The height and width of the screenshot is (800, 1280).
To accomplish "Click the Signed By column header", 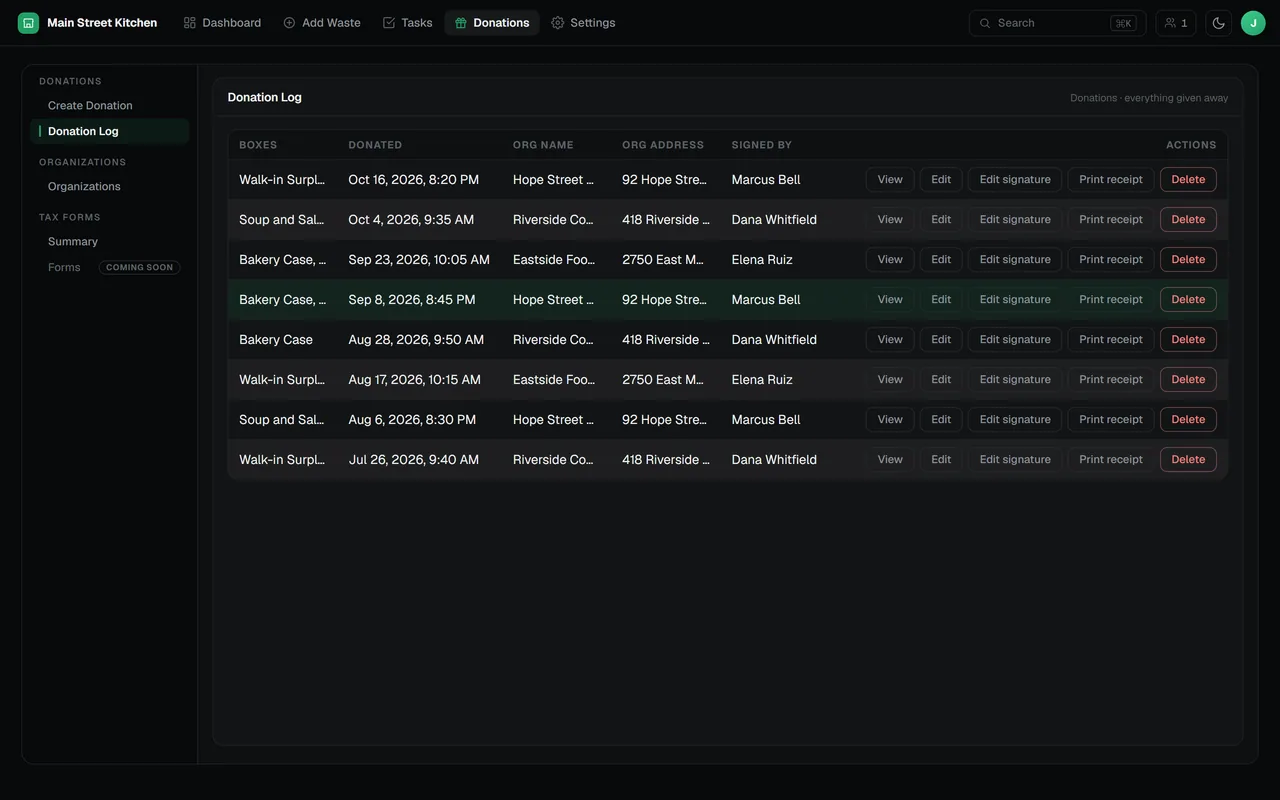I will [x=761, y=145].
